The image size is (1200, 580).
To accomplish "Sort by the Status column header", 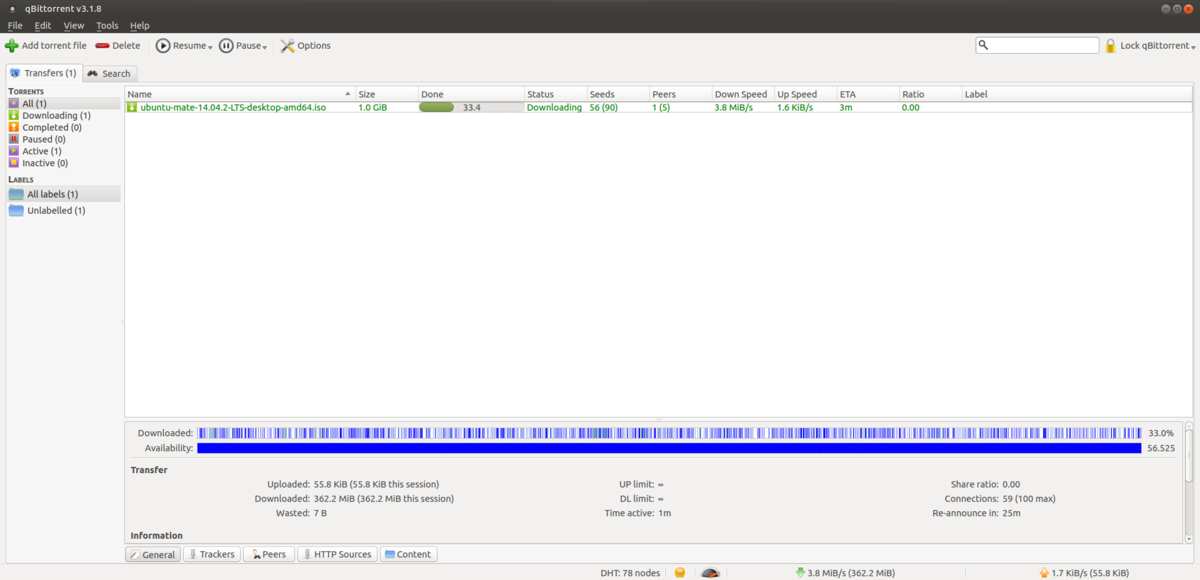I will click(555, 94).
